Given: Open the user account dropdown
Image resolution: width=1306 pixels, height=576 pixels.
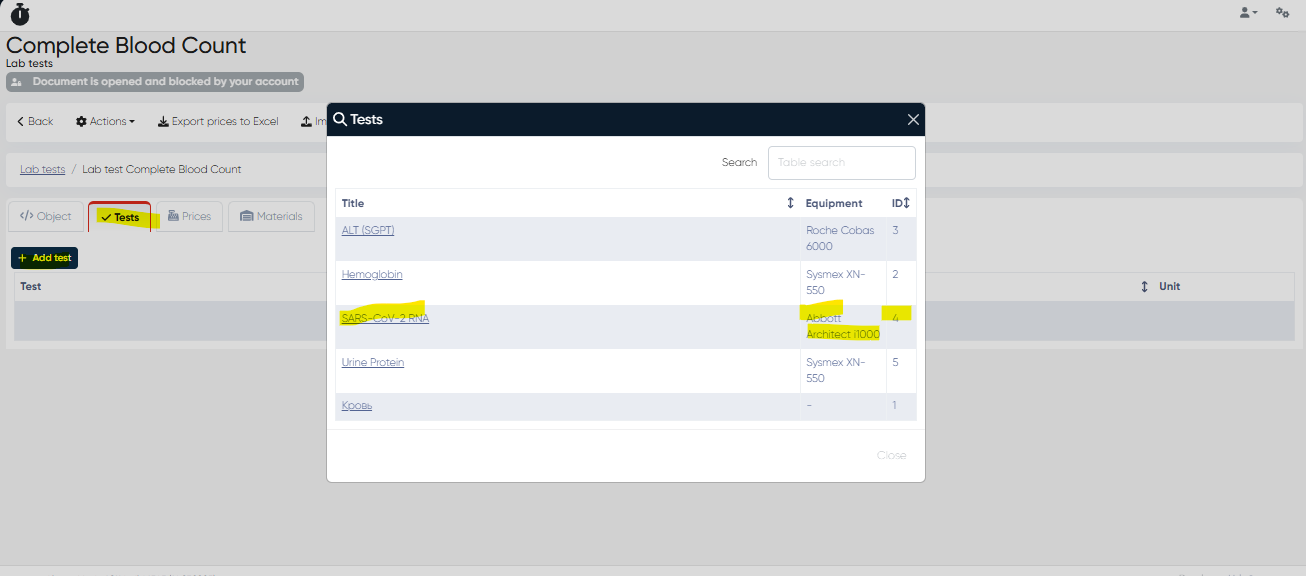Looking at the screenshot, I should tap(1248, 13).
